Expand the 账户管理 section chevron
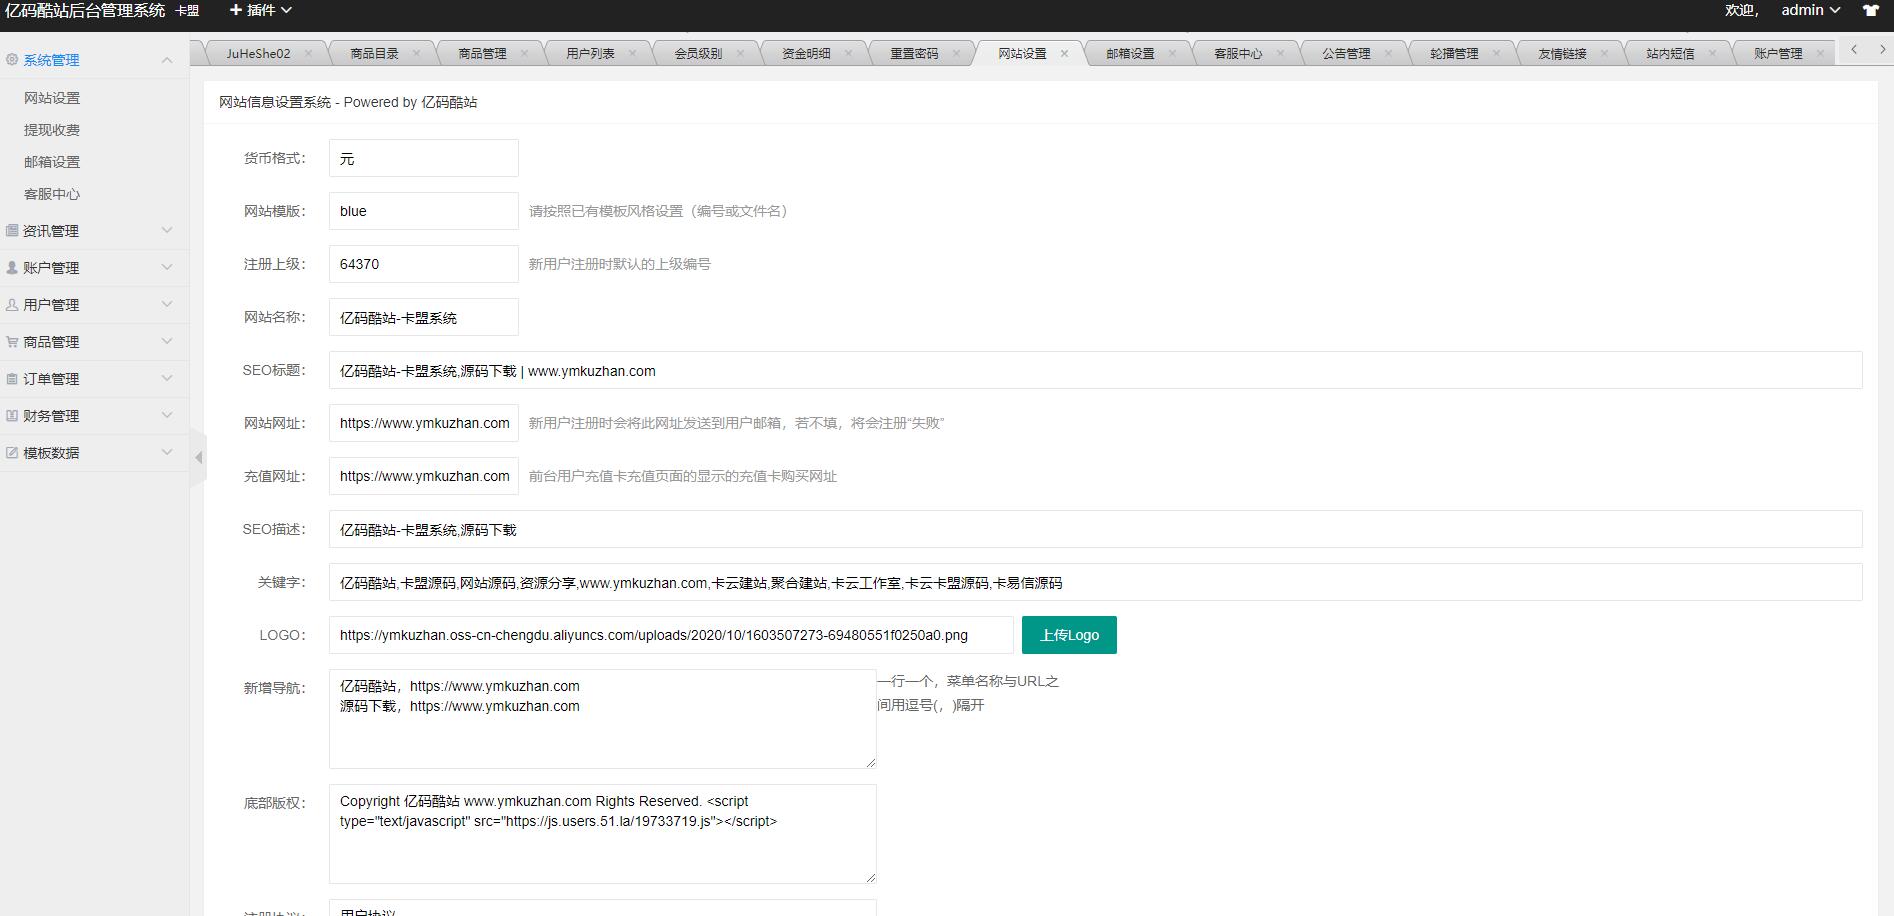Viewport: 1894px width, 916px height. [167, 268]
